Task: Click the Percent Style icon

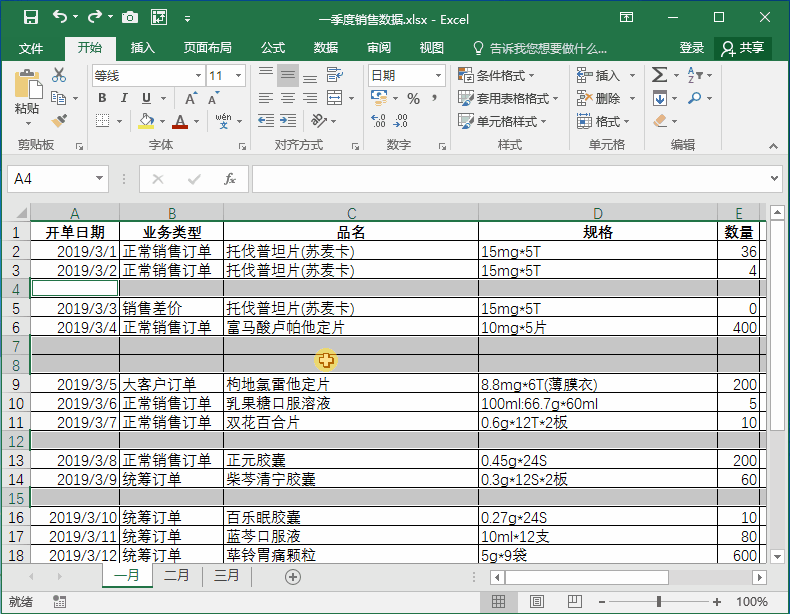Action: (414, 98)
